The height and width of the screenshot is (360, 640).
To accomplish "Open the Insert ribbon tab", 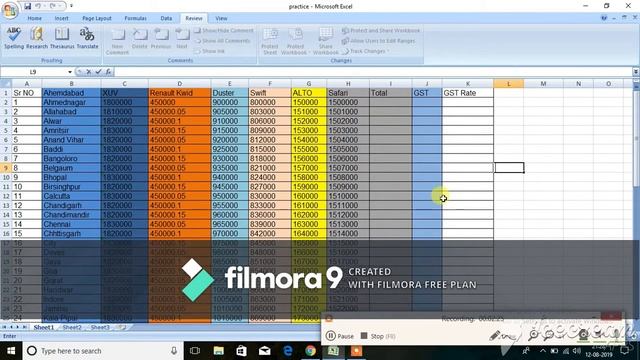I will coord(62,18).
